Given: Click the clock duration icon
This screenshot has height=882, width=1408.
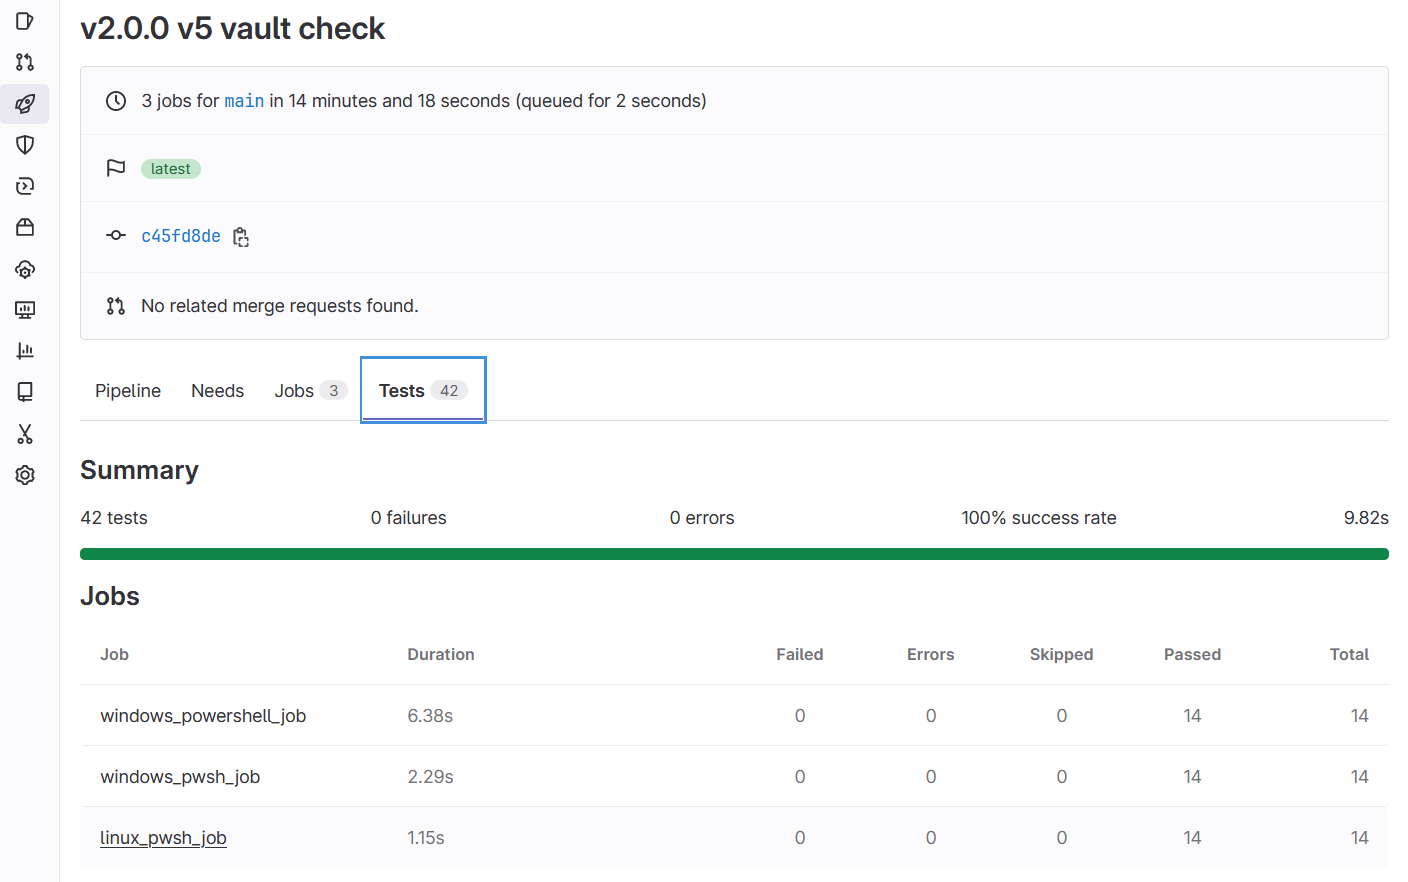Looking at the screenshot, I should (x=116, y=101).
